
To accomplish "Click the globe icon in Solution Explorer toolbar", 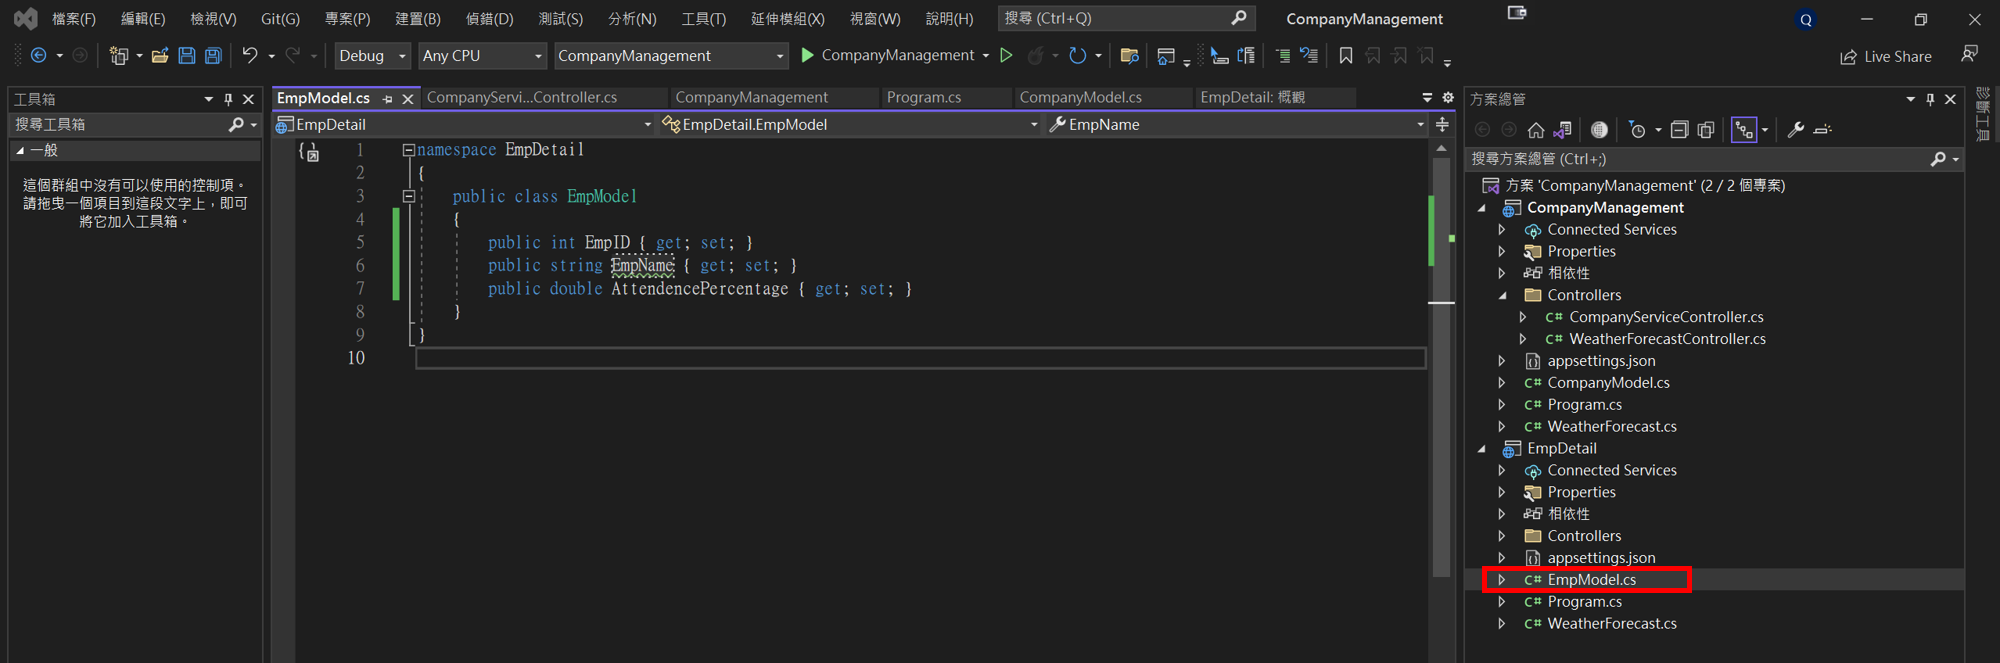I will click(1599, 130).
